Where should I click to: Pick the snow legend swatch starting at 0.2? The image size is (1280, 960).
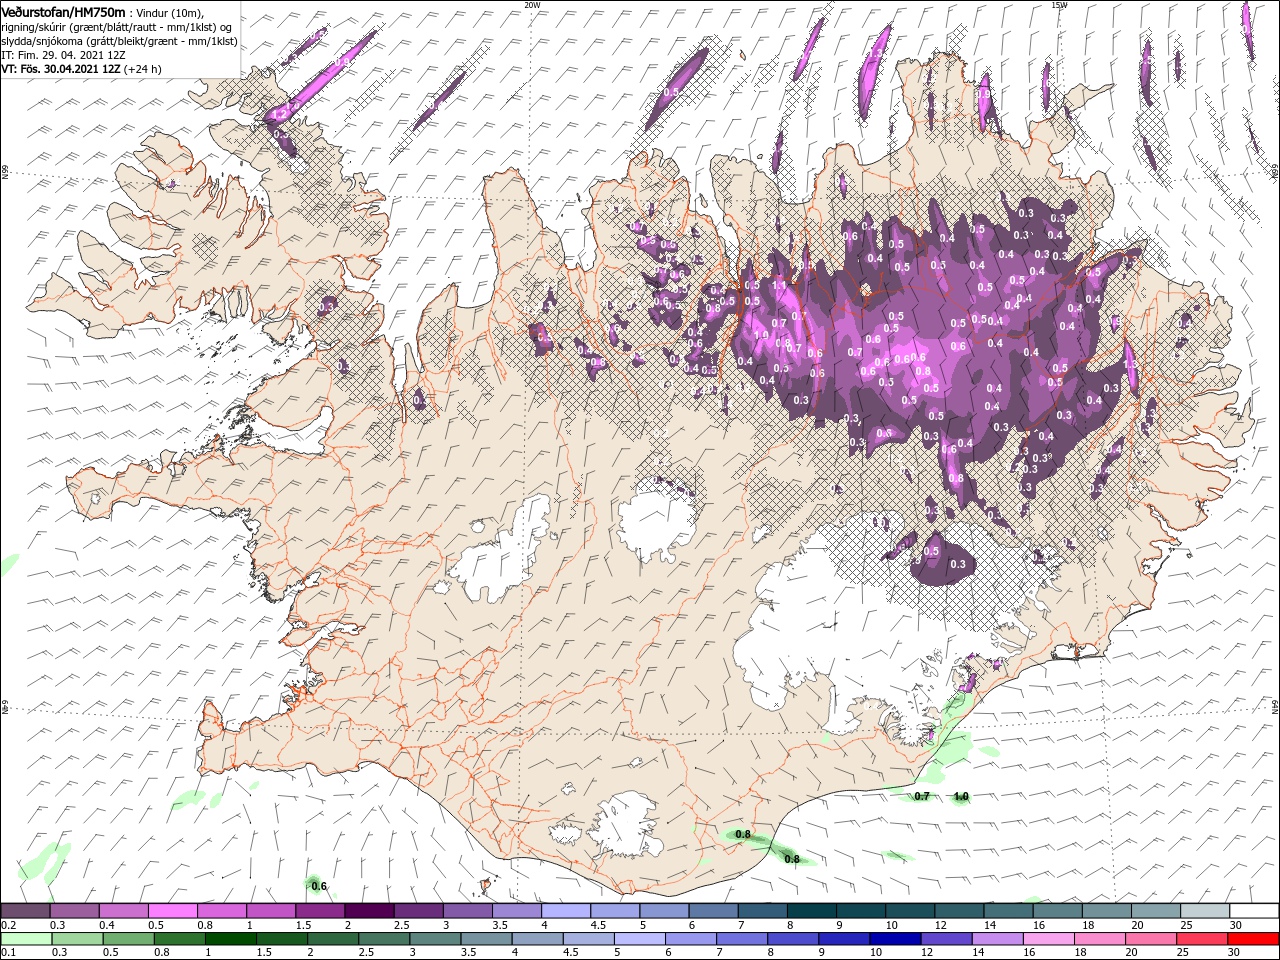coord(25,911)
